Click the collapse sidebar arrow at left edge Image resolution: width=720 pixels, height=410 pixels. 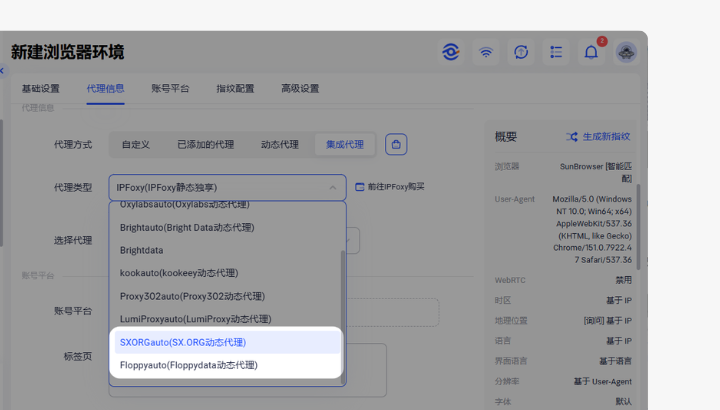pos(2,71)
